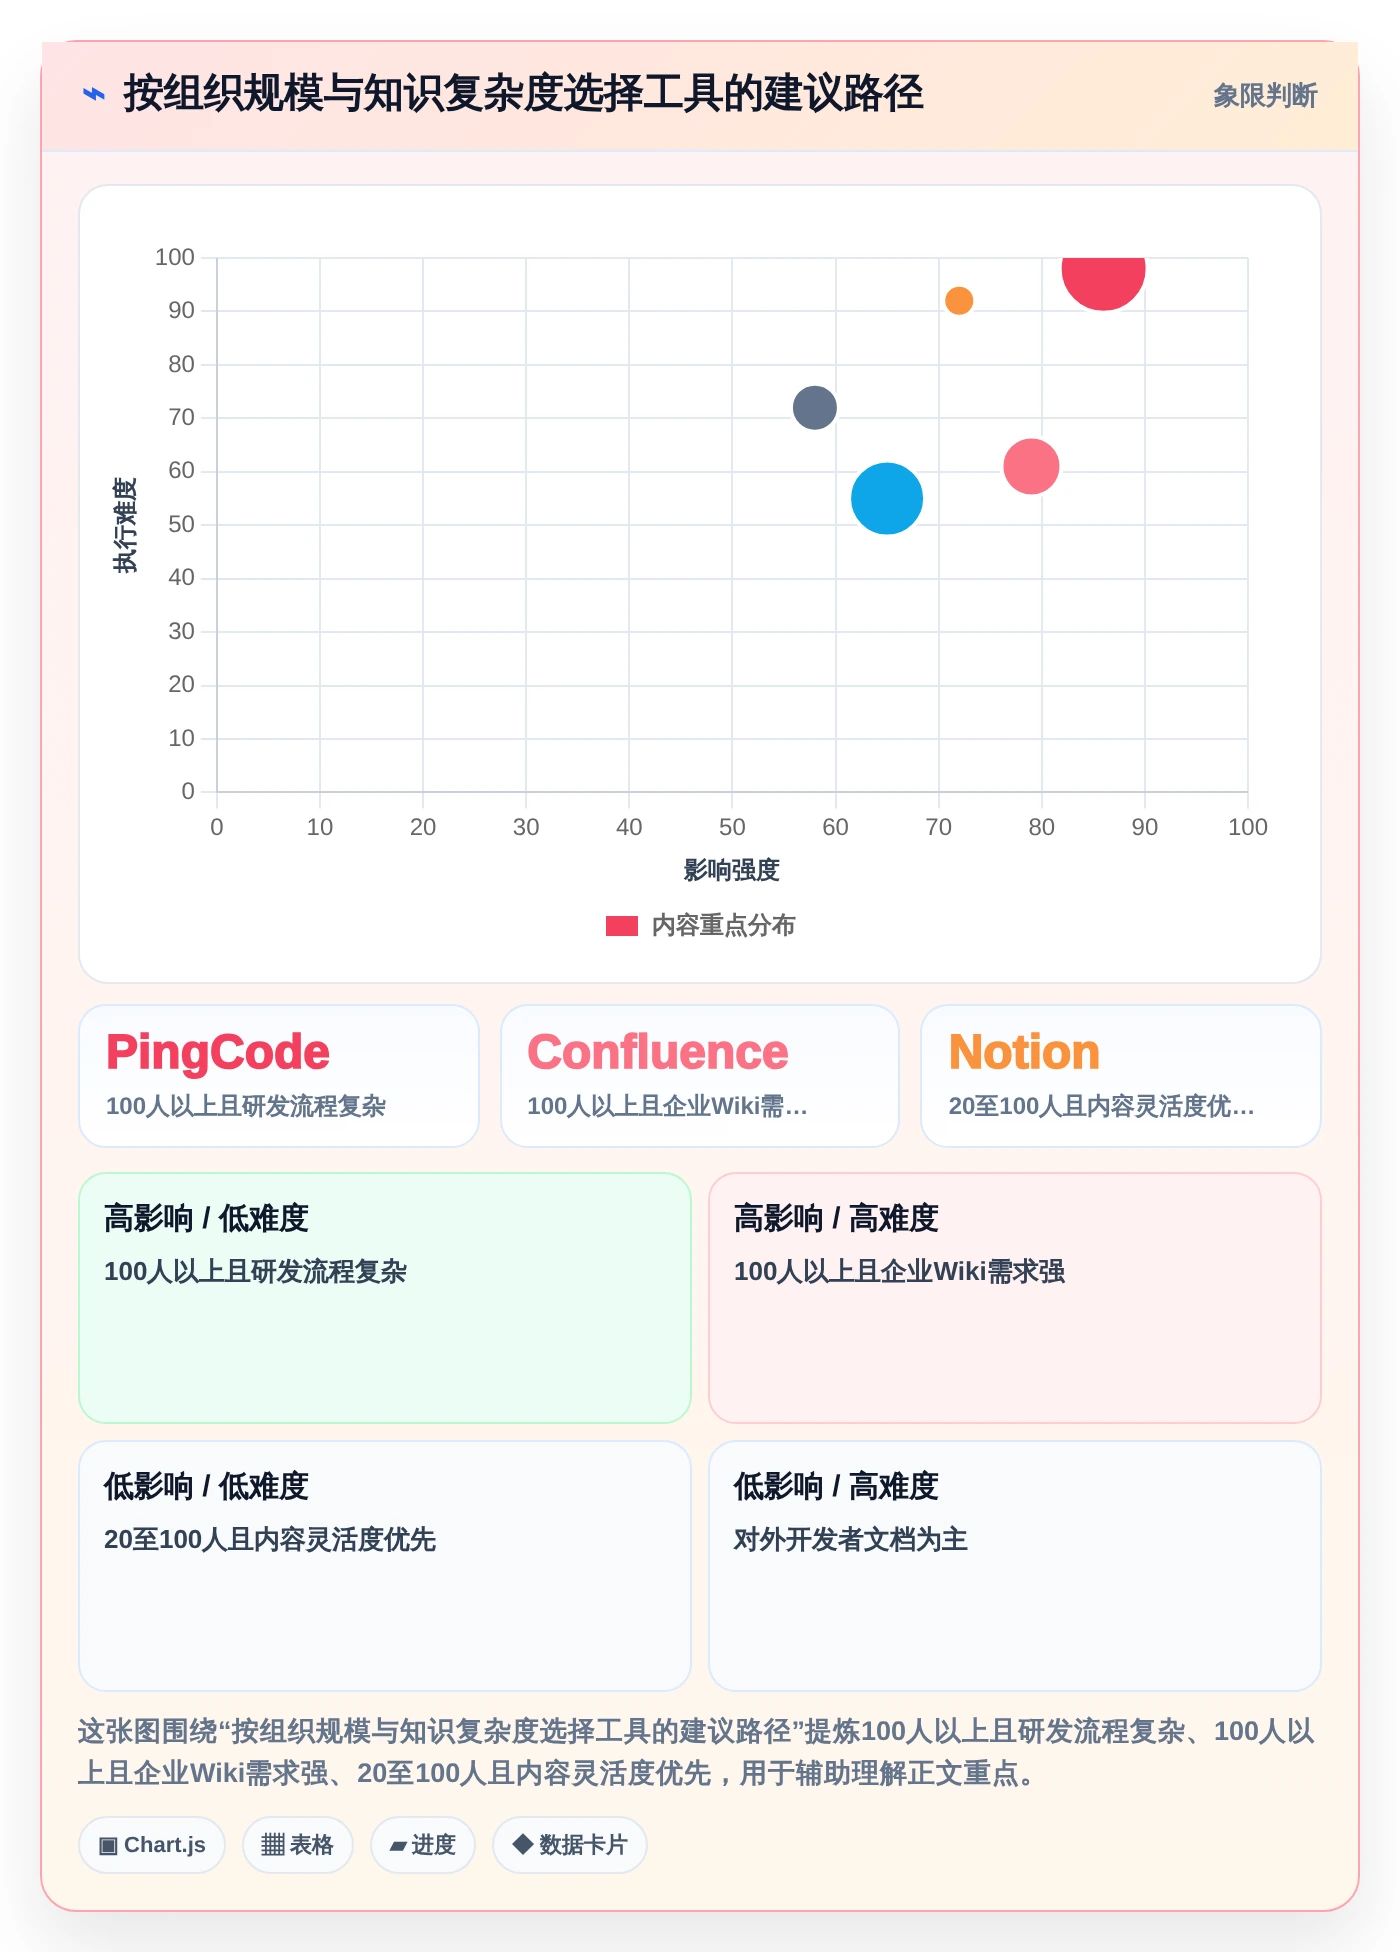Viewport: 1400px width, 1952px height.
Task: Open the Notion data card
Action: (x=1121, y=1076)
